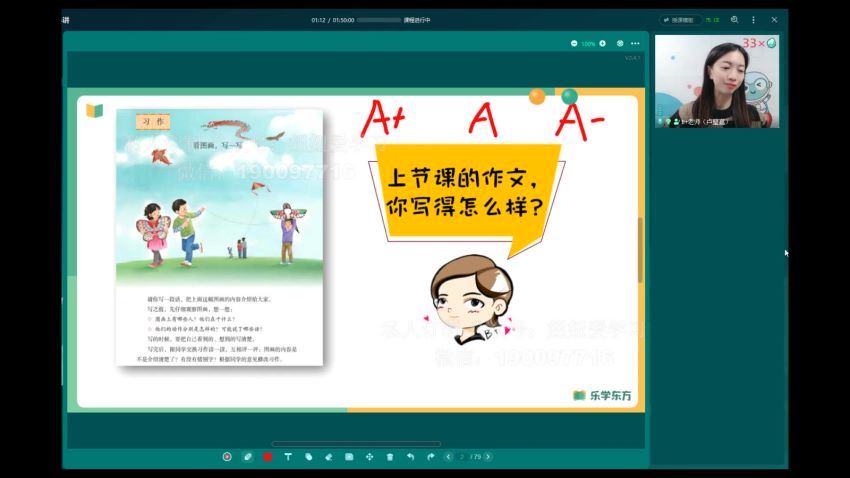This screenshot has width=850, height=478.
Task: Click the 01:12 / 01:50:00 timer text
Action: tap(332, 20)
